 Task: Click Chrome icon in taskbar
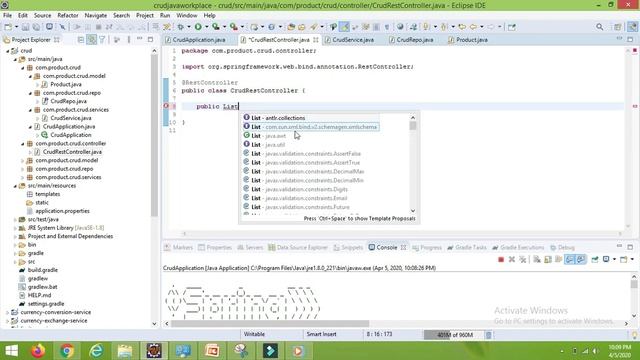67,351
